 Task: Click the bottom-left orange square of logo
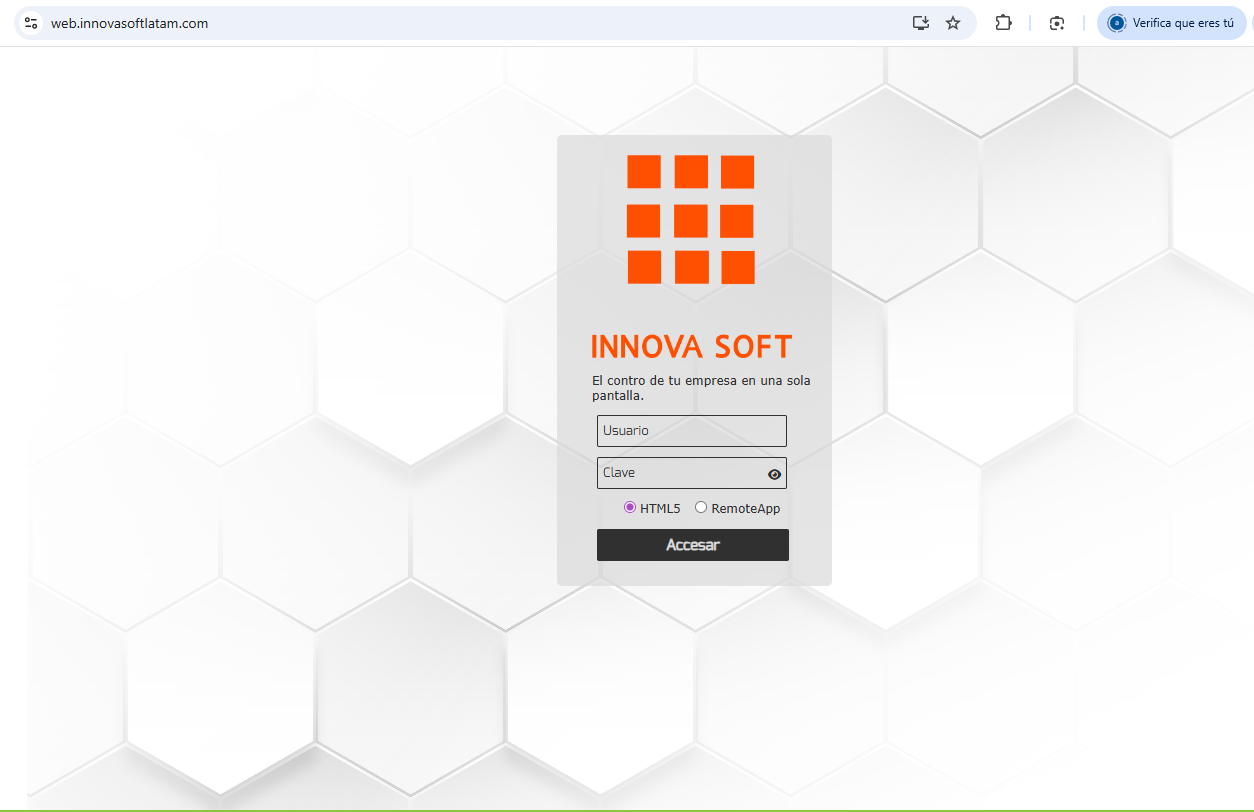(644, 267)
